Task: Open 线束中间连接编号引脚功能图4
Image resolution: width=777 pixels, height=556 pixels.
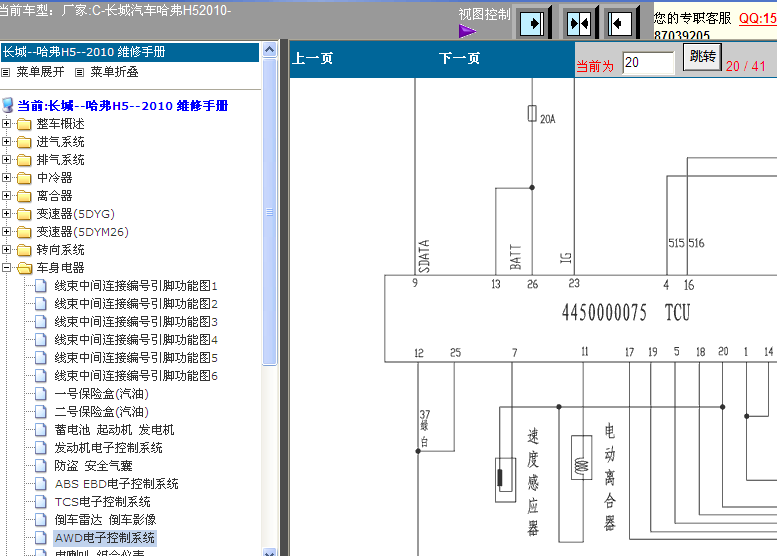Action: coord(136,340)
